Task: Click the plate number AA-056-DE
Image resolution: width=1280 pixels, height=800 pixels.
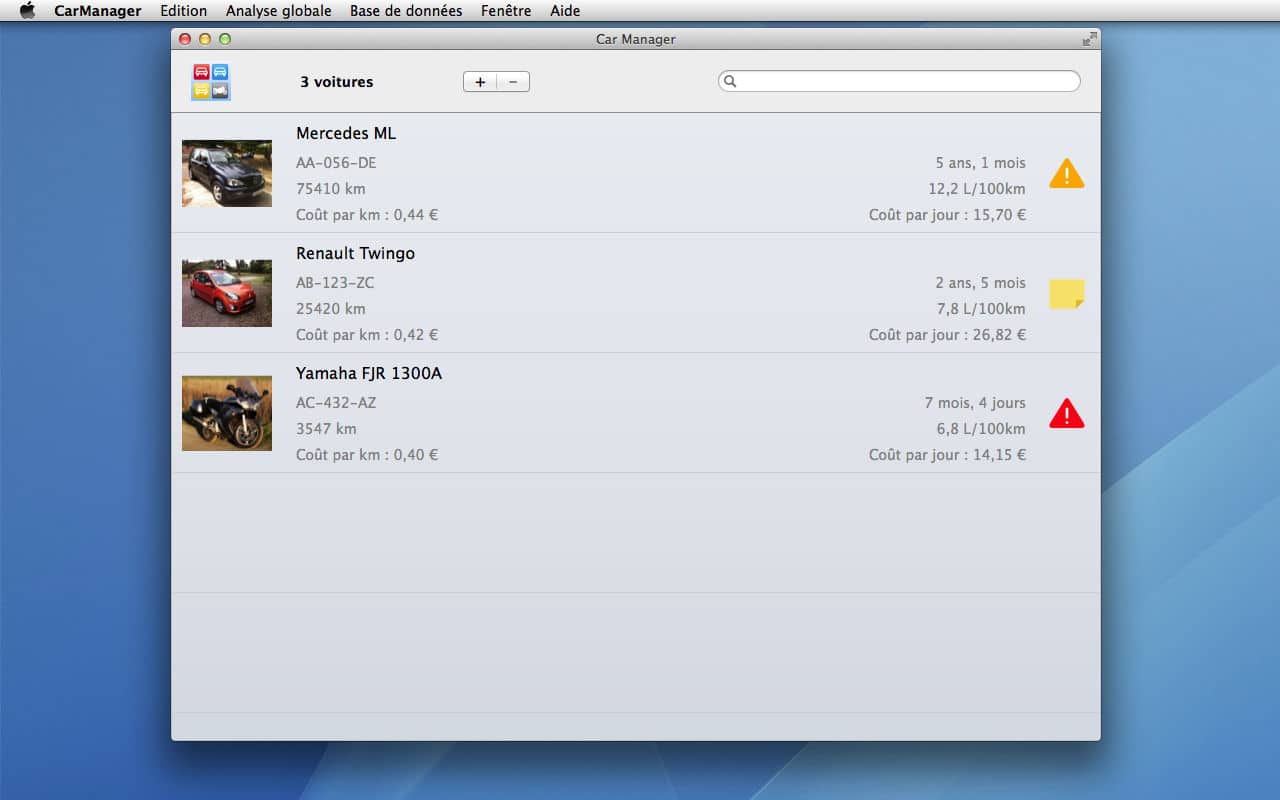Action: click(336, 163)
